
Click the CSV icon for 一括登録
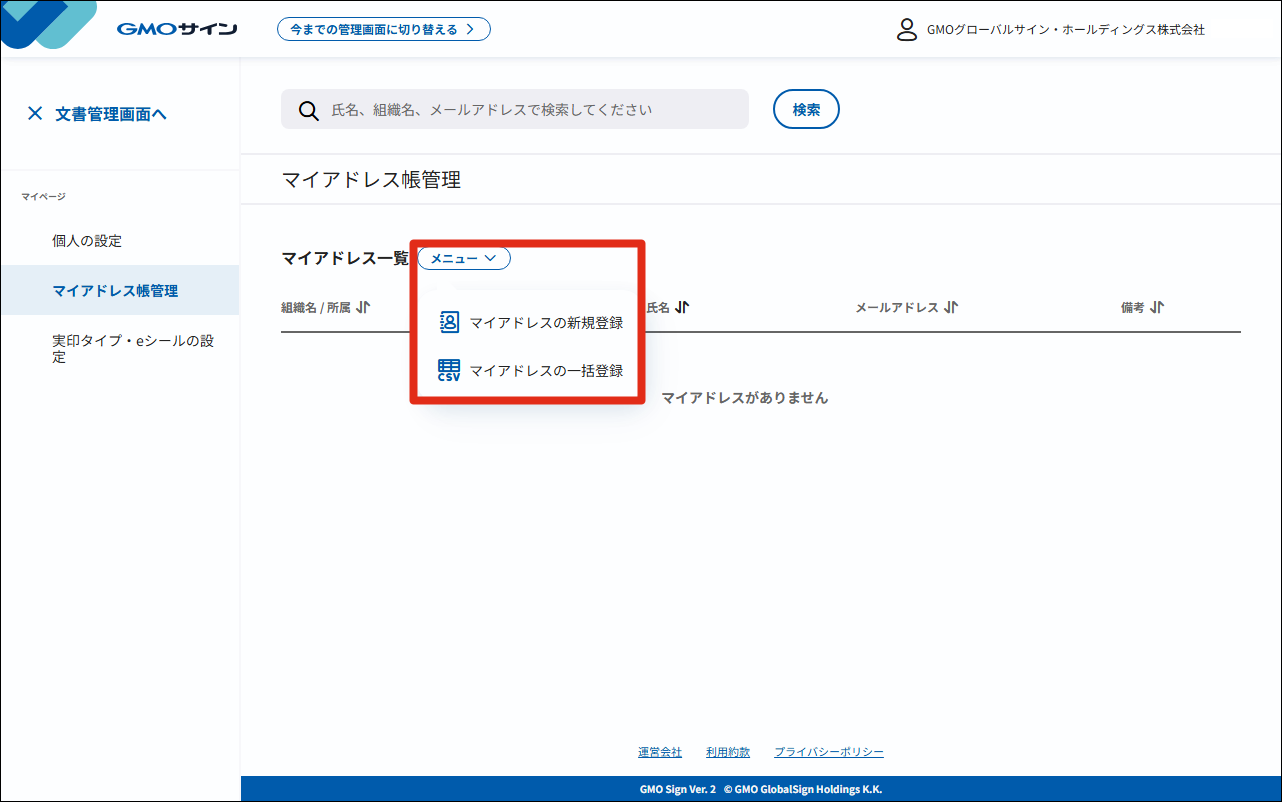tap(449, 371)
